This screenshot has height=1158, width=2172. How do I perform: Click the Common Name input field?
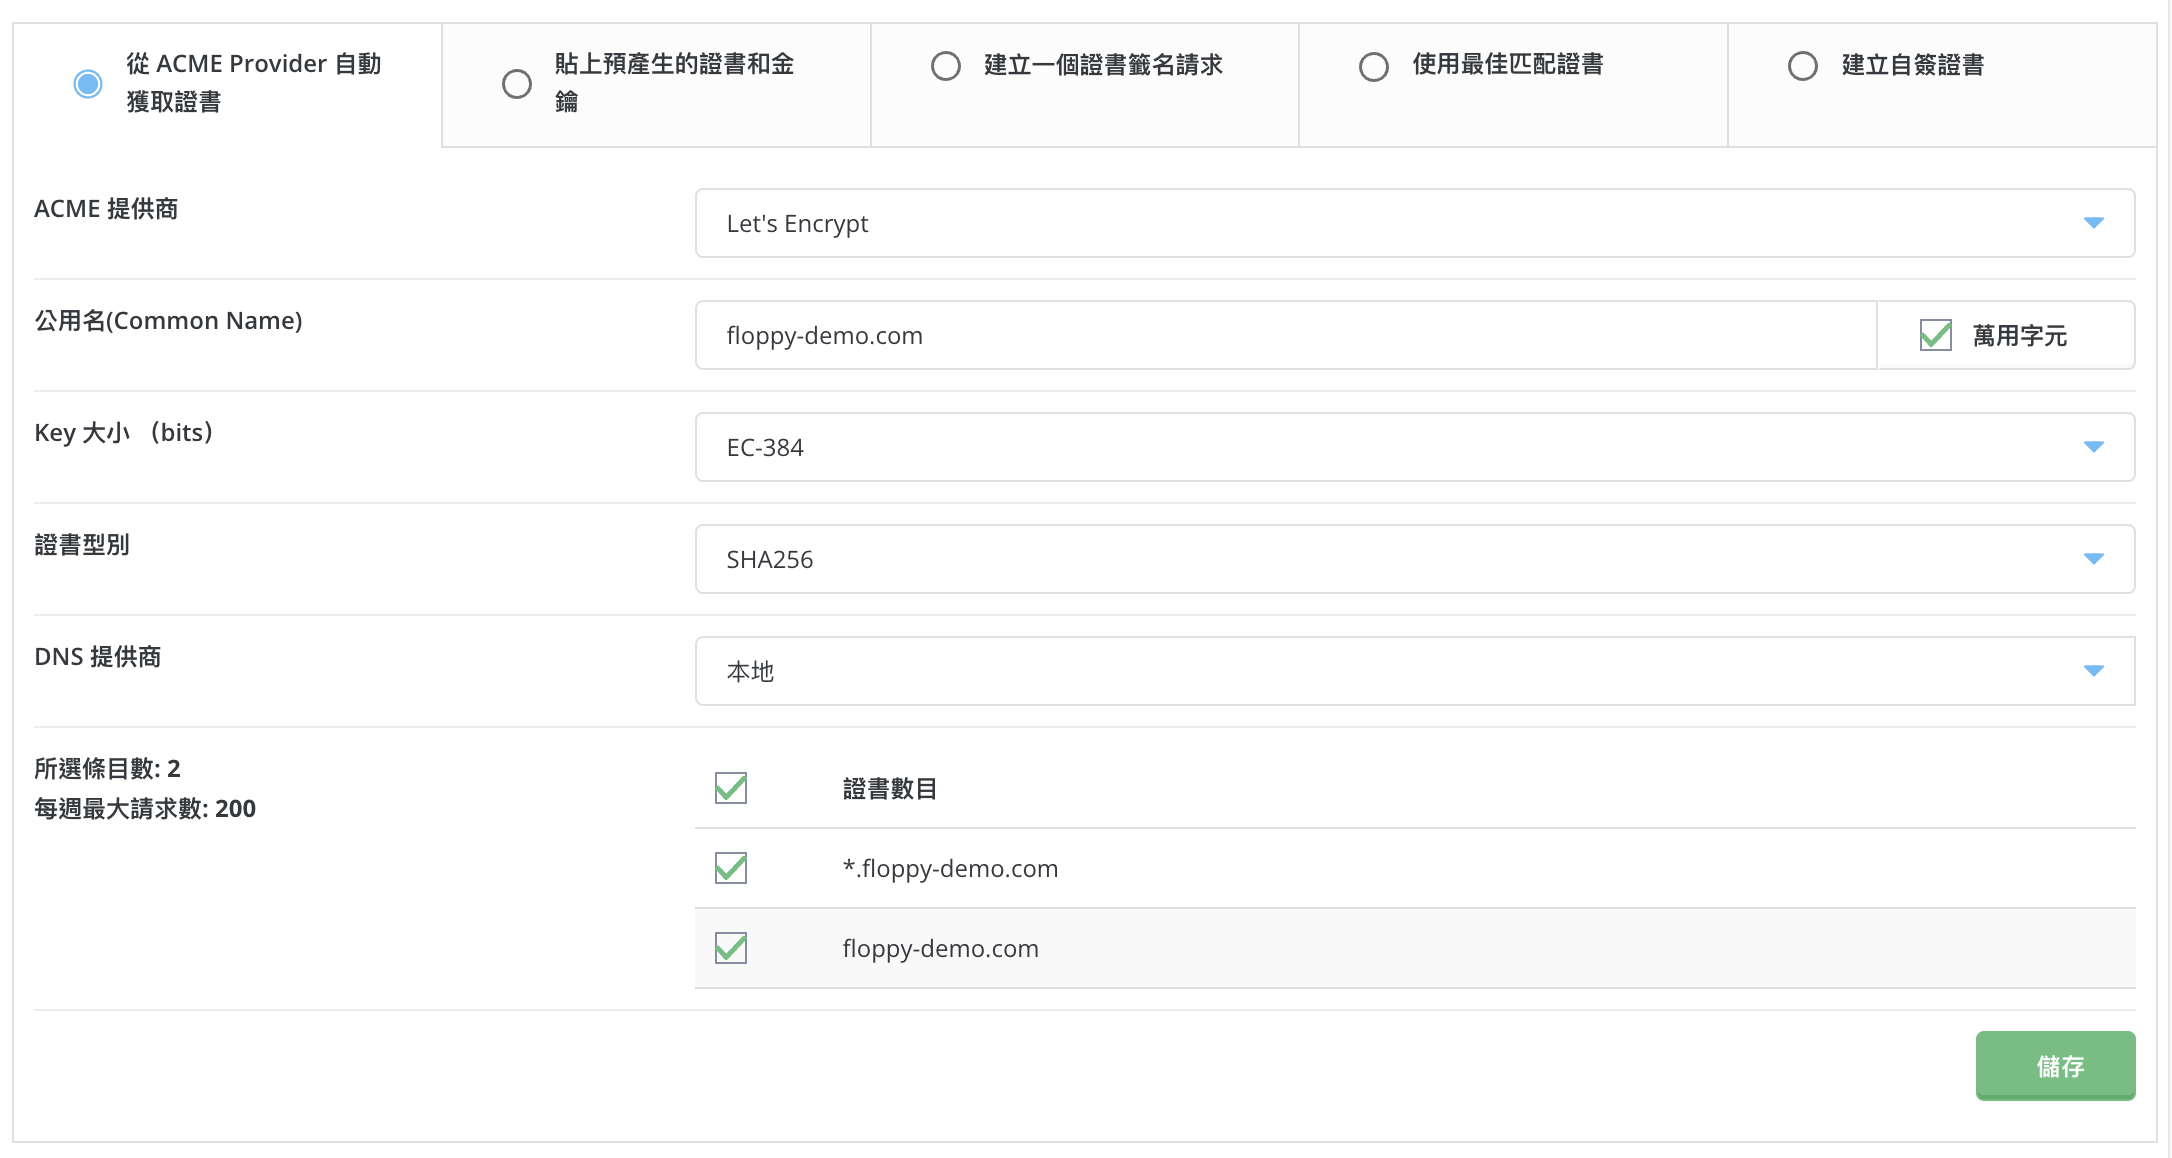(x=1285, y=335)
